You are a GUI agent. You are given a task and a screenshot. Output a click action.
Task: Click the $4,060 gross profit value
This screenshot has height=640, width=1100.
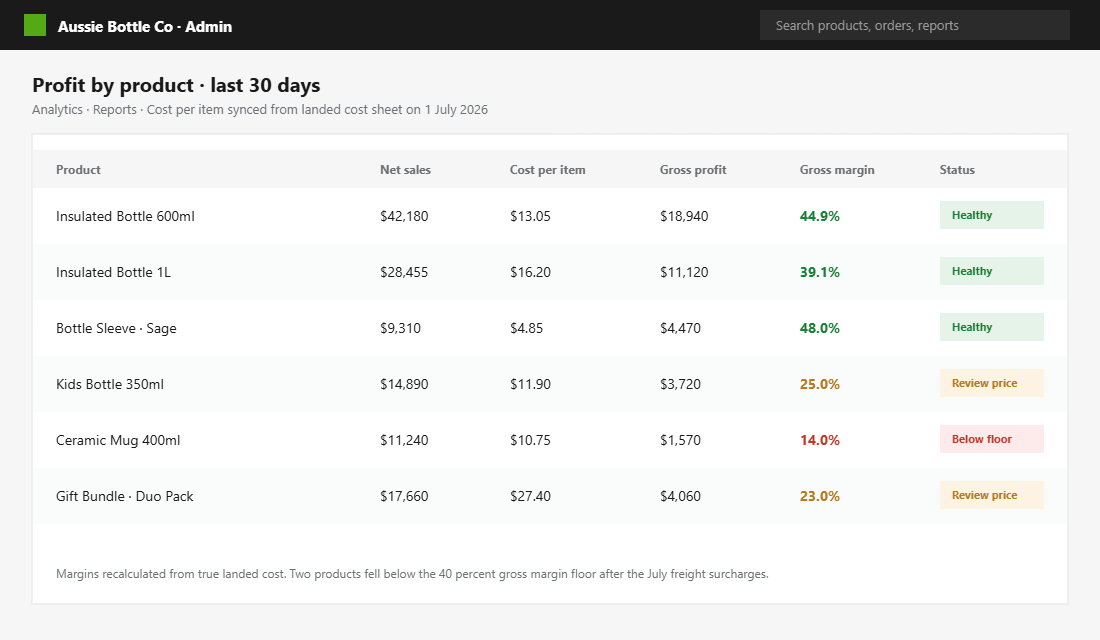pos(680,496)
